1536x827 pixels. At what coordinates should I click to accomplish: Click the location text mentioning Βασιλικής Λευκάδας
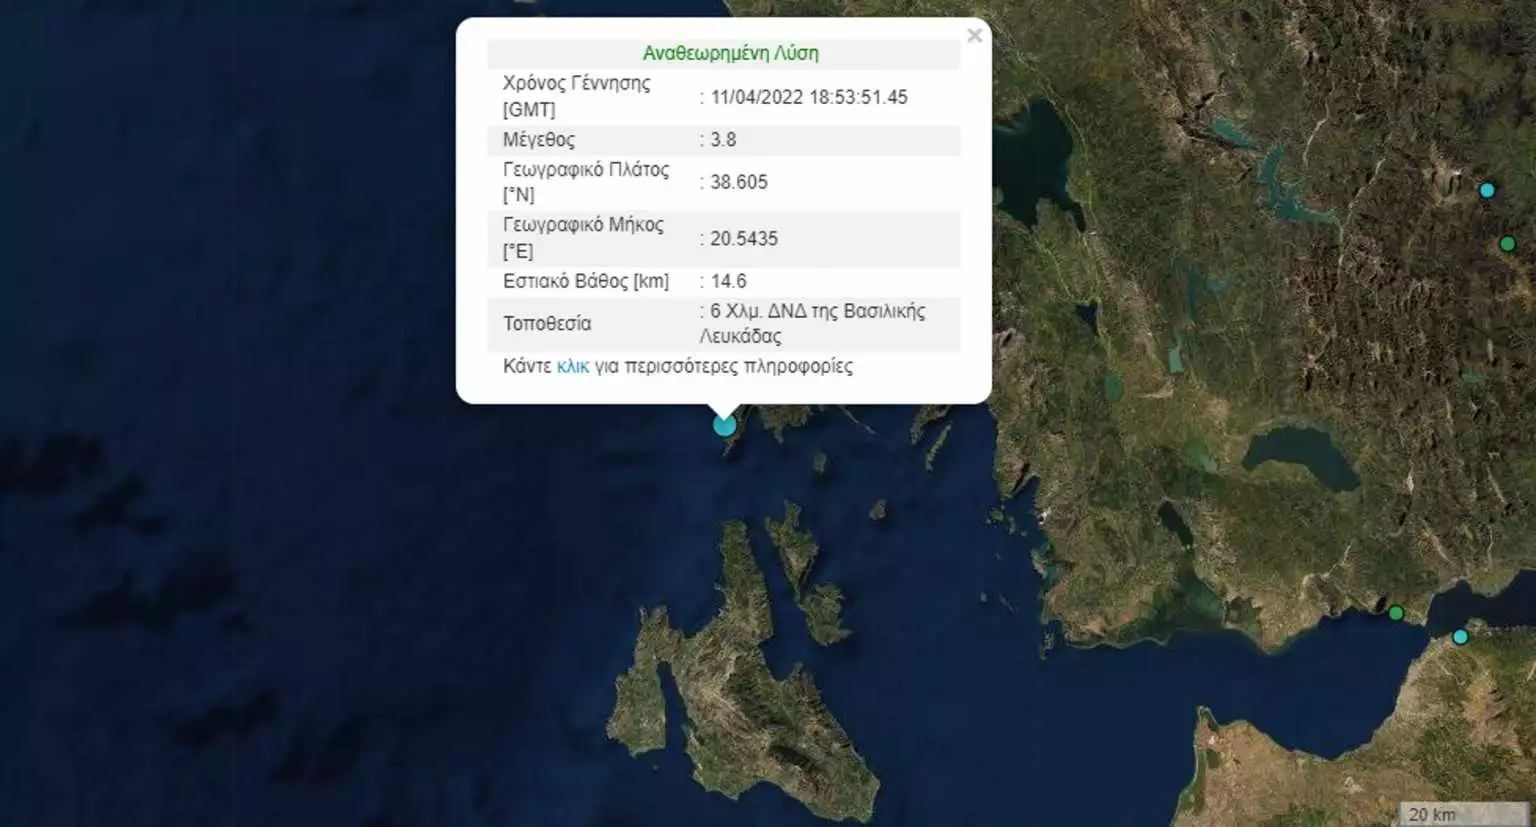816,323
